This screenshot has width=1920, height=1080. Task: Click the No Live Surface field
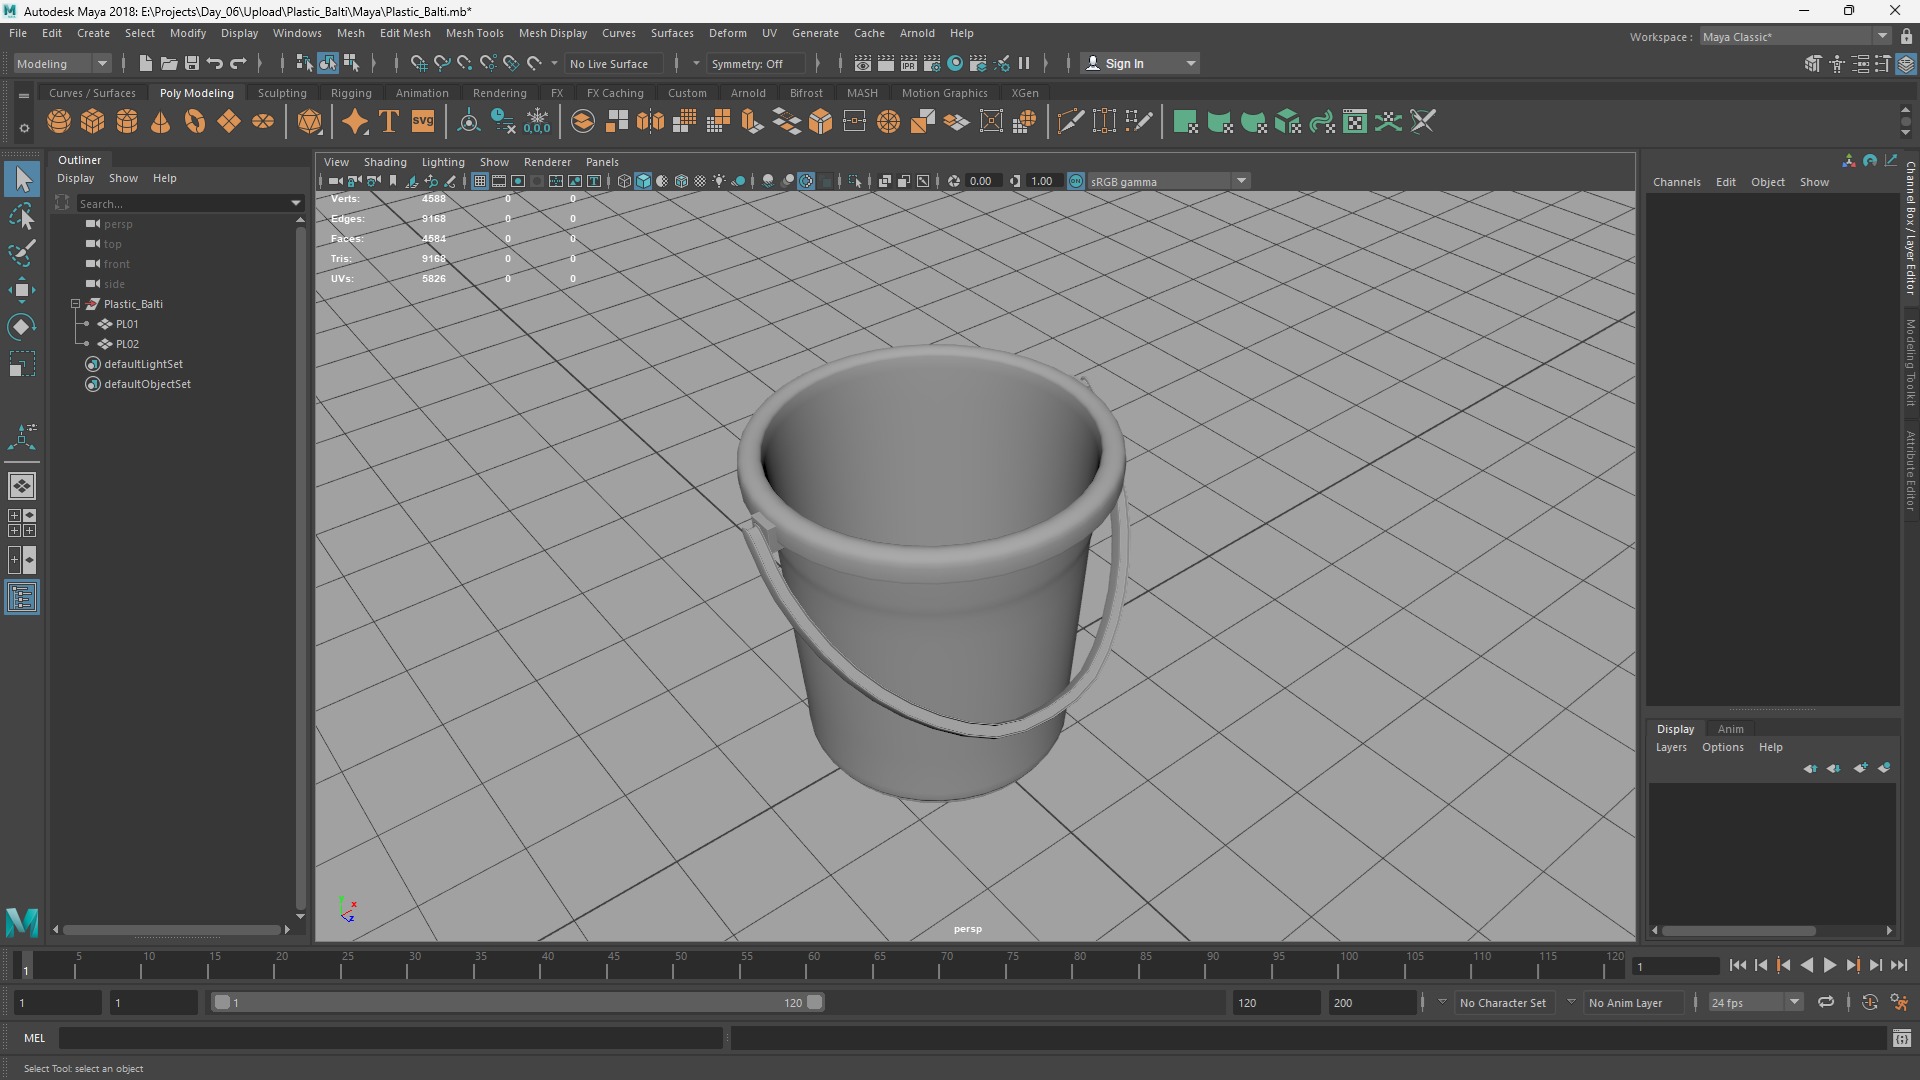click(x=613, y=63)
